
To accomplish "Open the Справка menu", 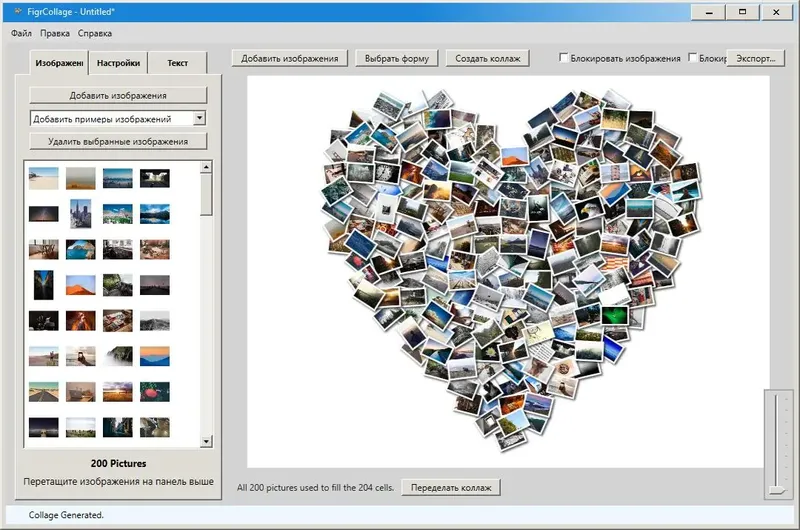I will (x=95, y=33).
